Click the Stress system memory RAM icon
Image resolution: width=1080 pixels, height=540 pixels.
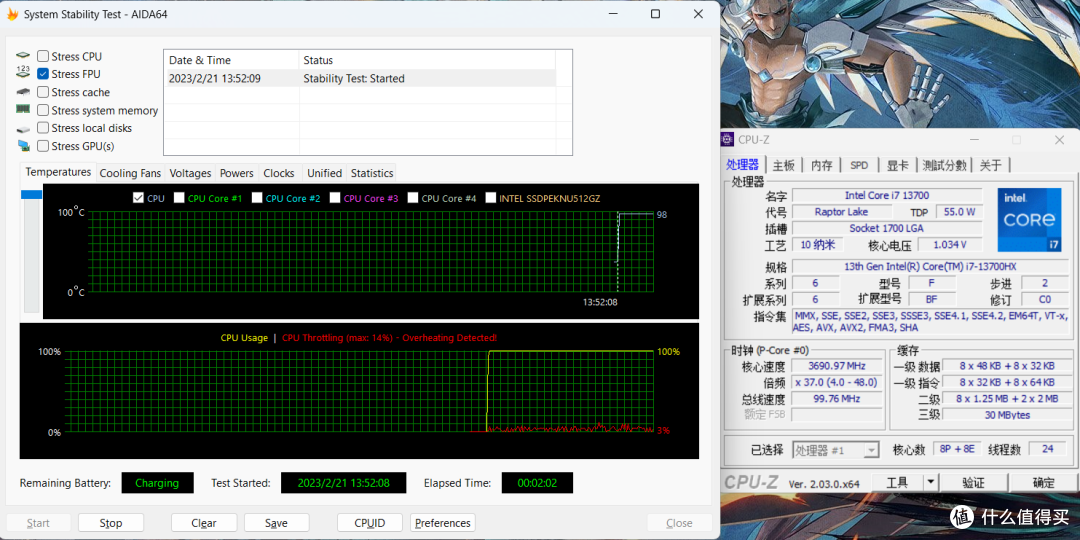pos(23,110)
